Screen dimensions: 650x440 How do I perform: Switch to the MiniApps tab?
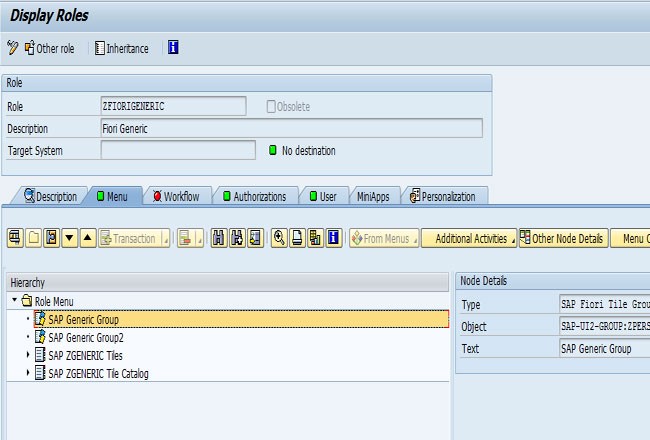373,196
